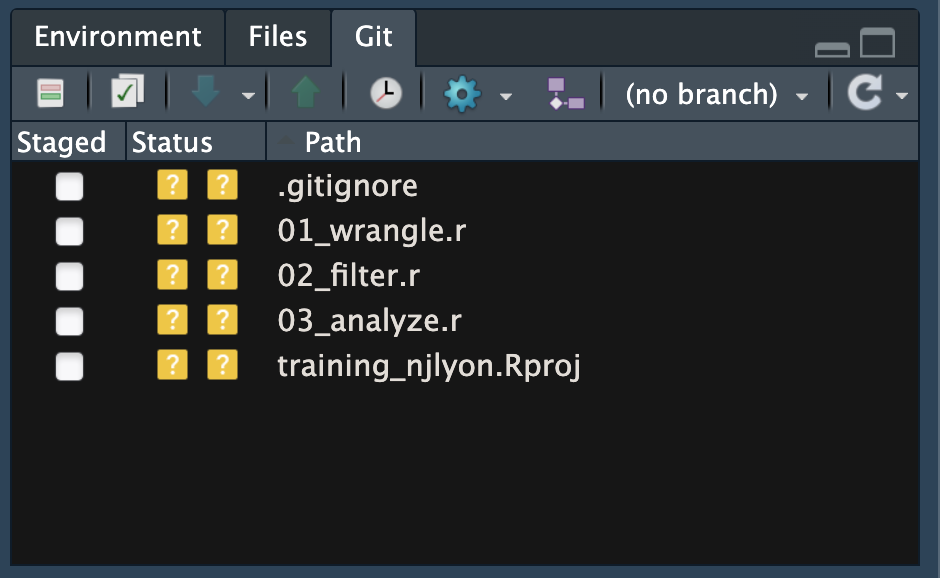
Task: Sort by the Path column header
Action: point(333,142)
